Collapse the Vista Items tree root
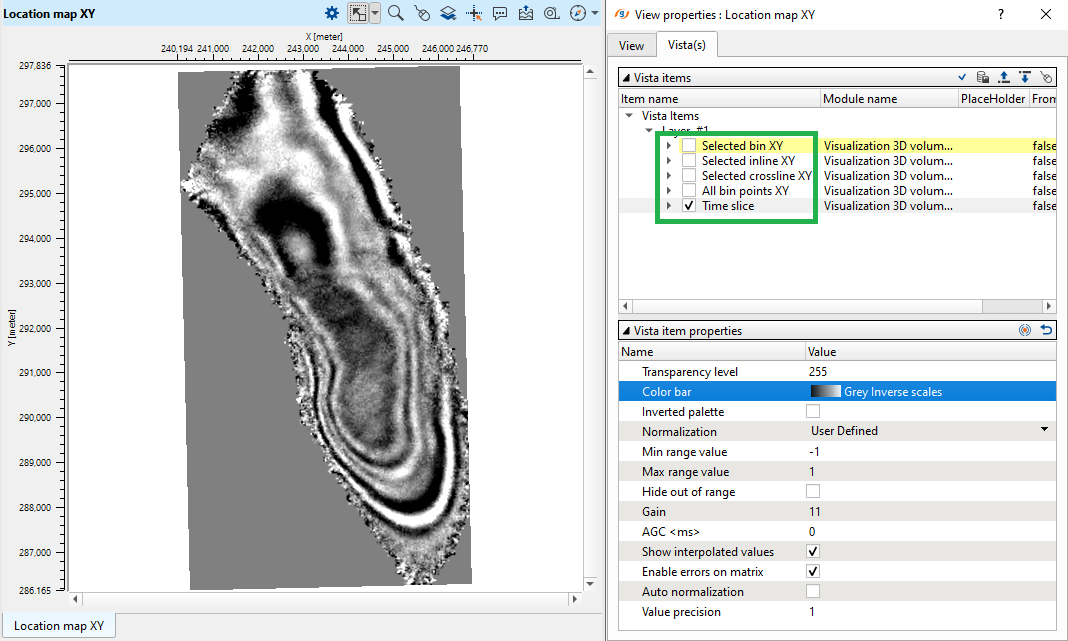This screenshot has height=641, width=1068. coord(629,116)
